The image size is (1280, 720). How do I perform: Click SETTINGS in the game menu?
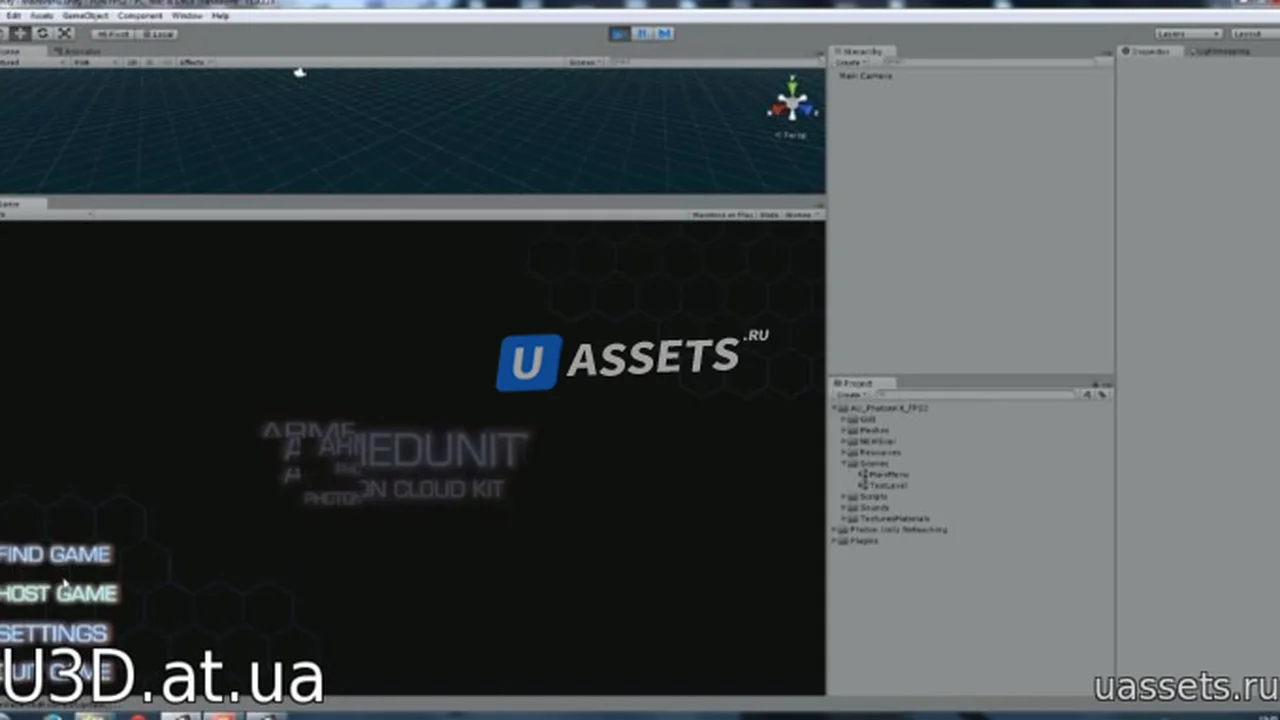[x=53, y=633]
